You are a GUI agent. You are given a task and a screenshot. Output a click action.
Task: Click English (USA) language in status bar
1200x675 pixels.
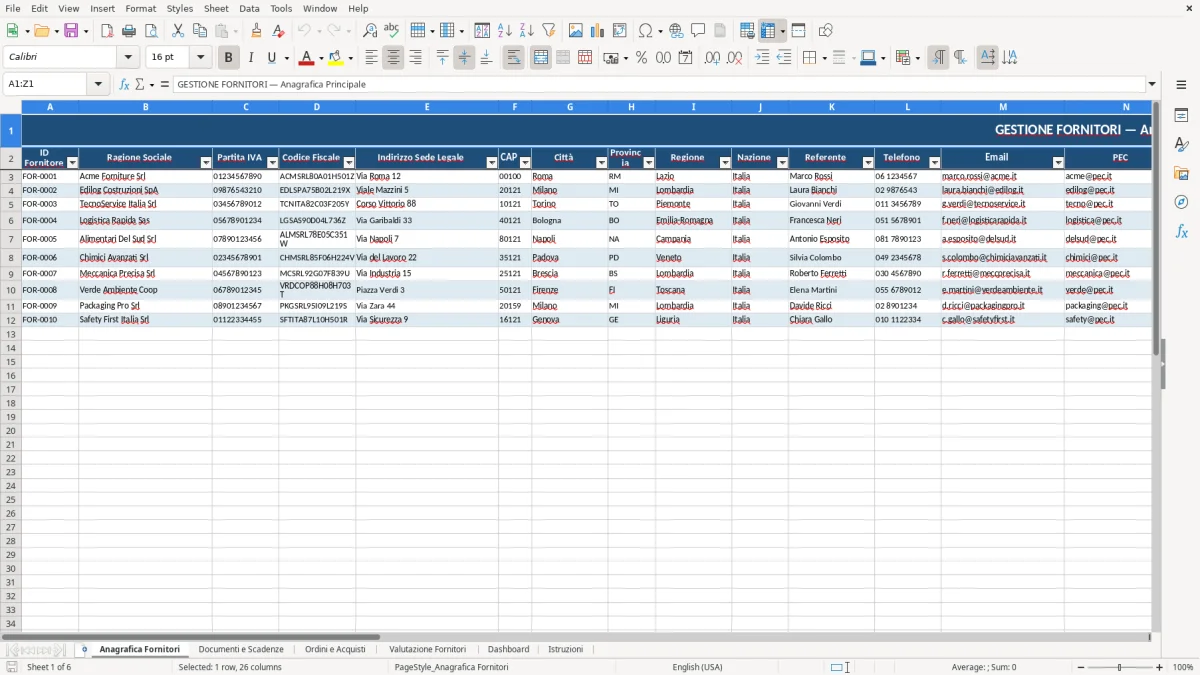697,667
